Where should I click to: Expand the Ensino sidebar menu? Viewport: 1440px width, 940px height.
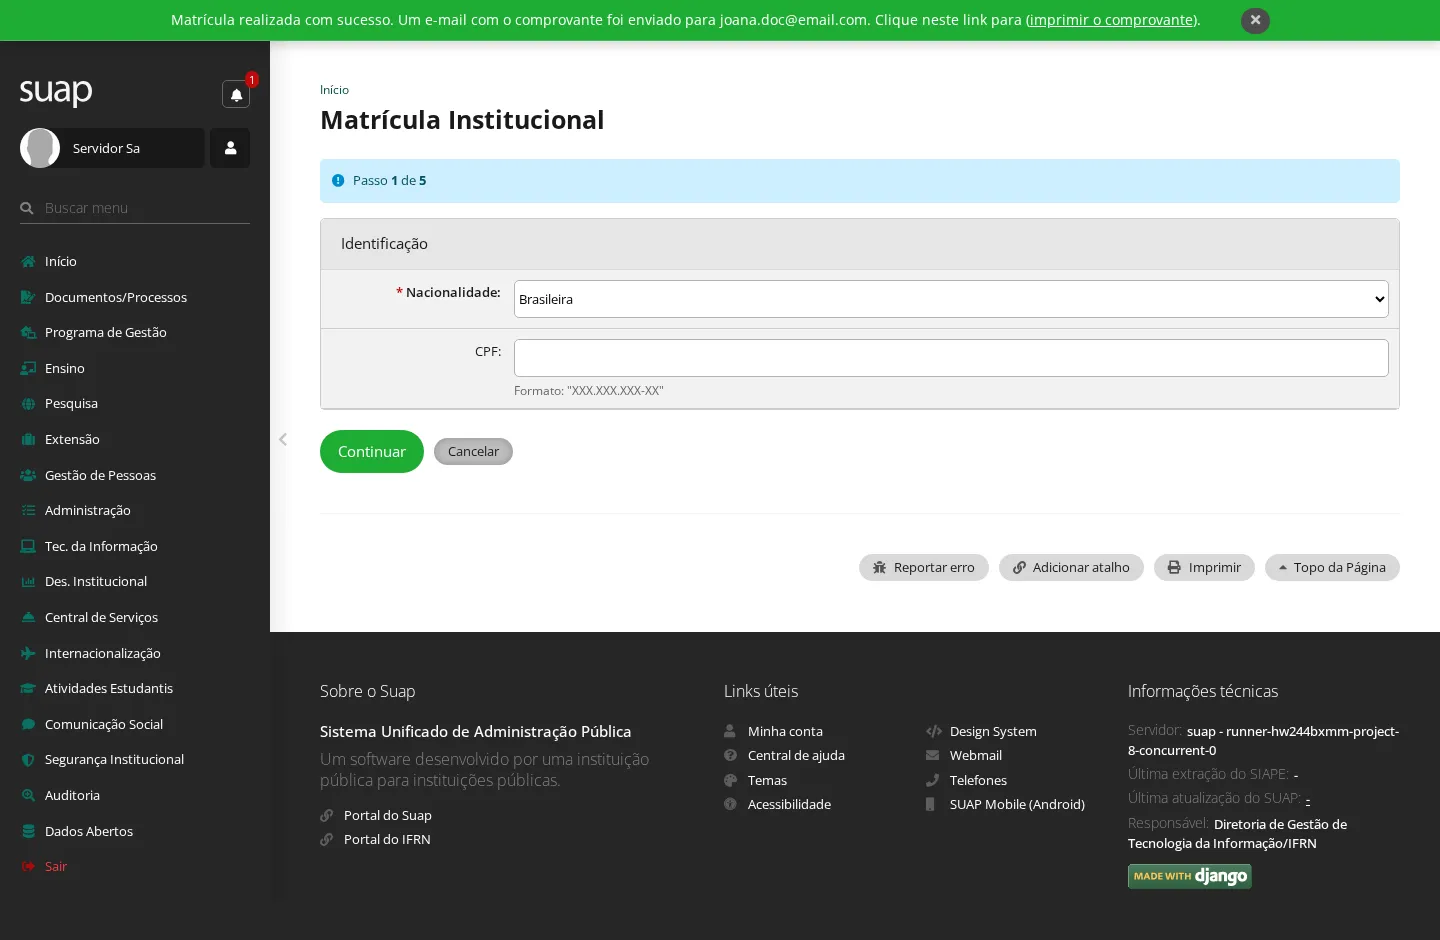pos(135,368)
